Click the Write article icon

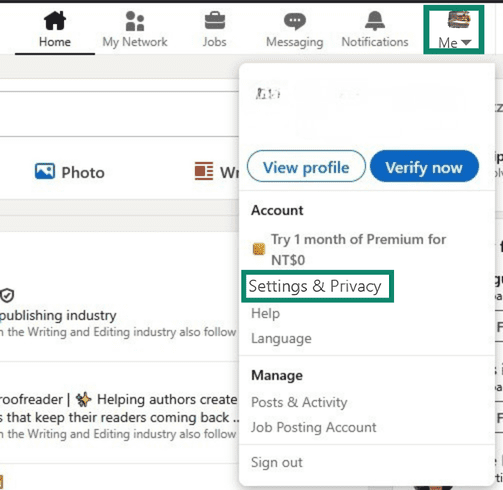point(204,171)
